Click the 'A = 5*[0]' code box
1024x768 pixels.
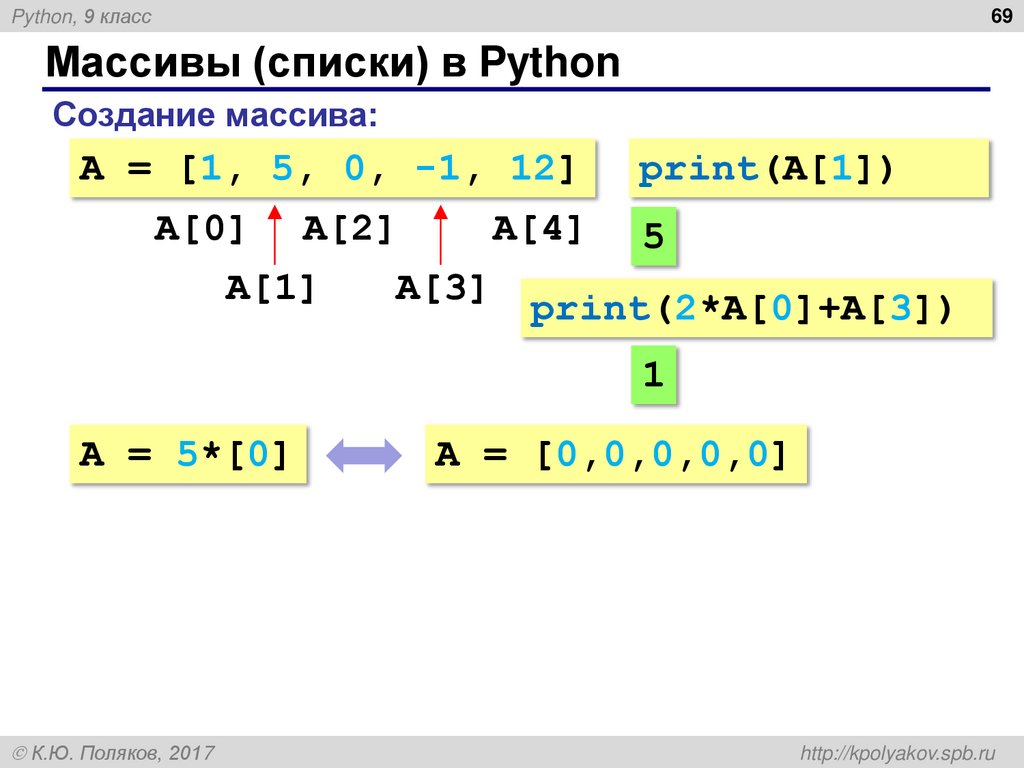[x=188, y=454]
